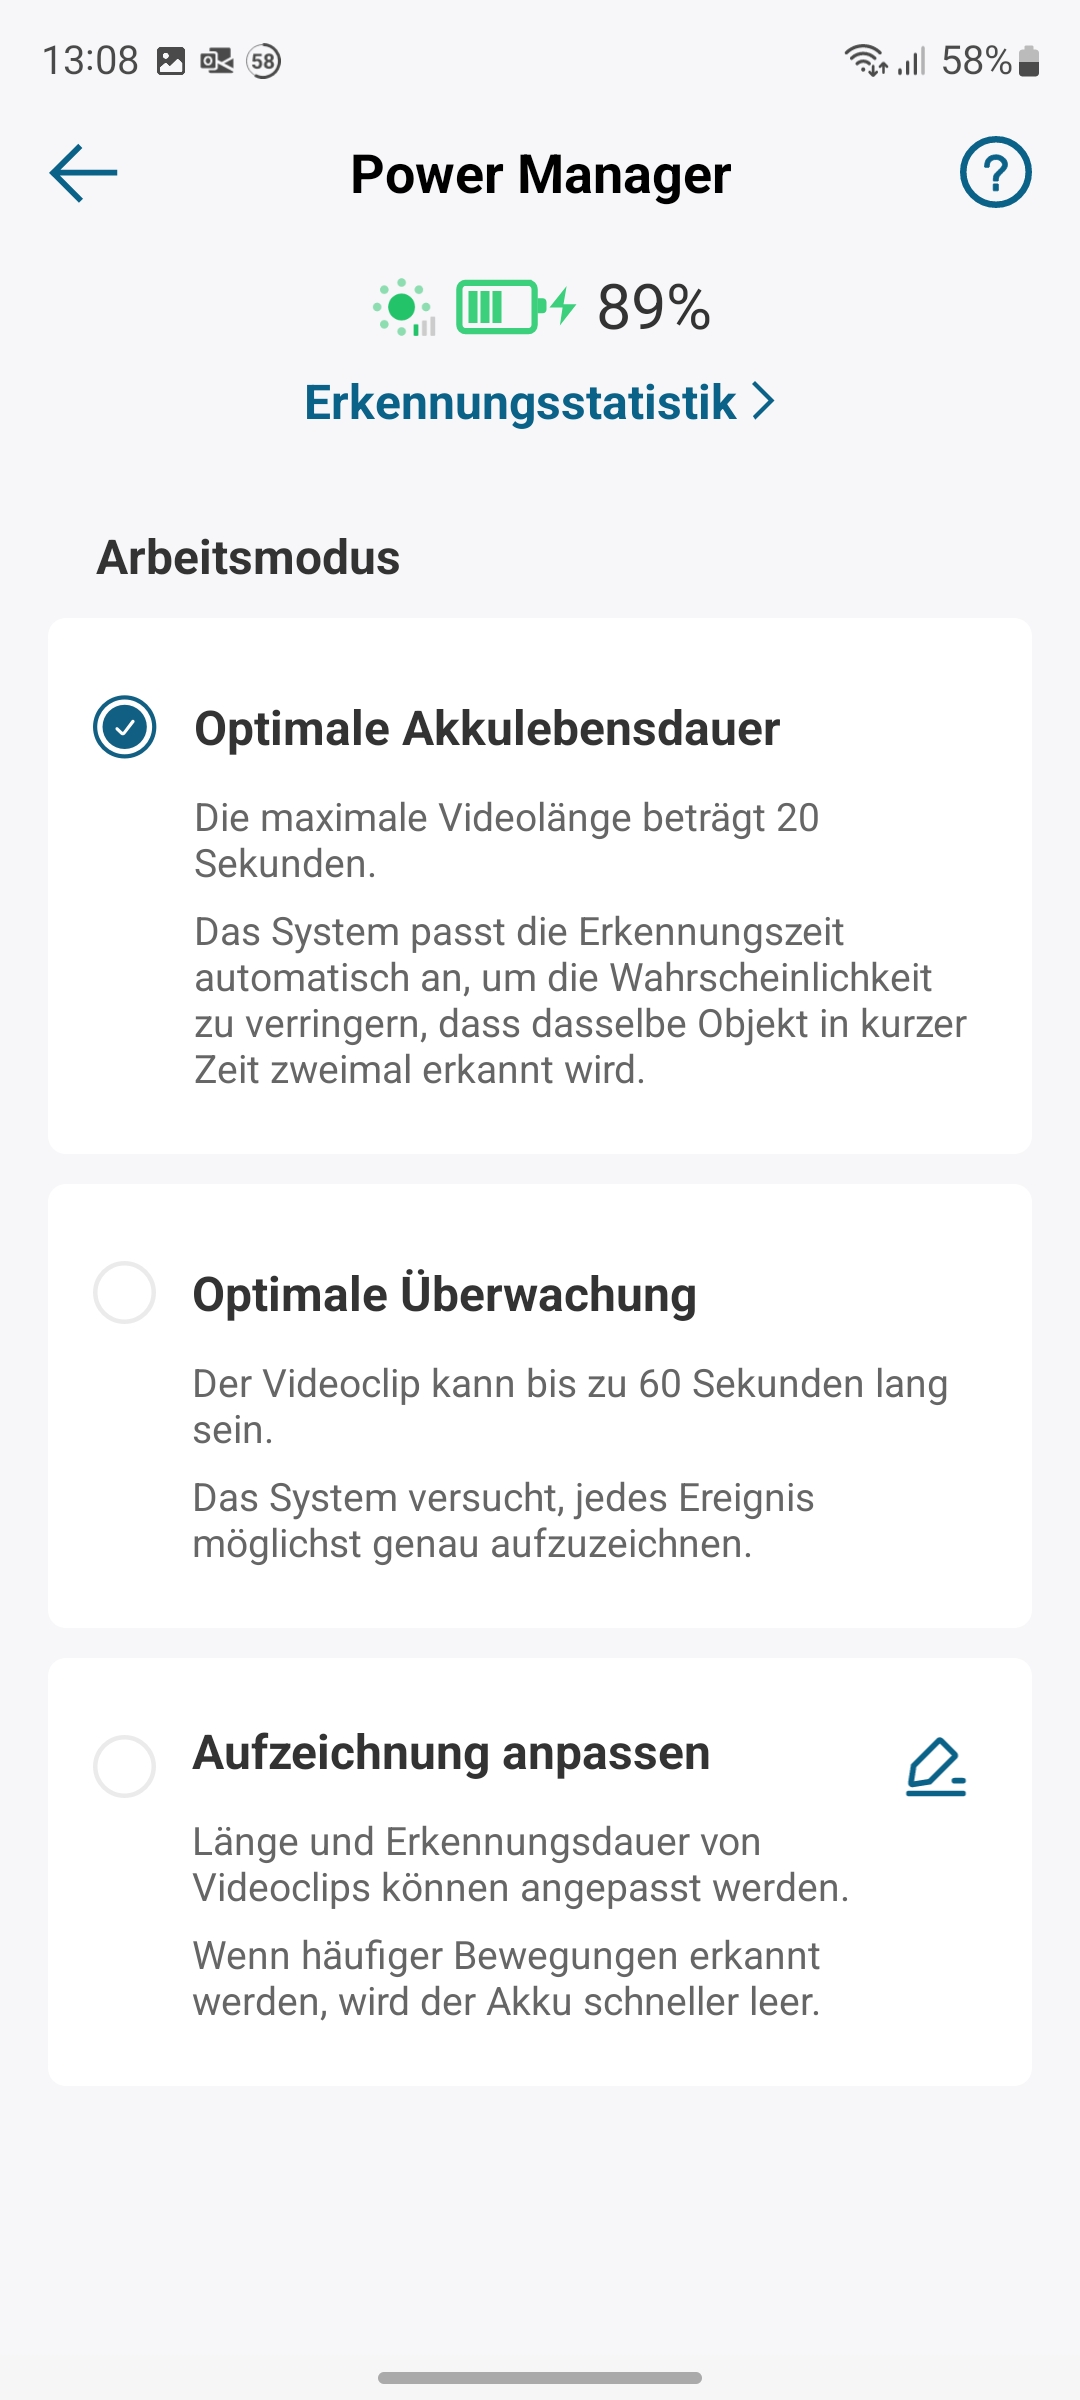Tap the home gesture bar at bottom

540,2377
